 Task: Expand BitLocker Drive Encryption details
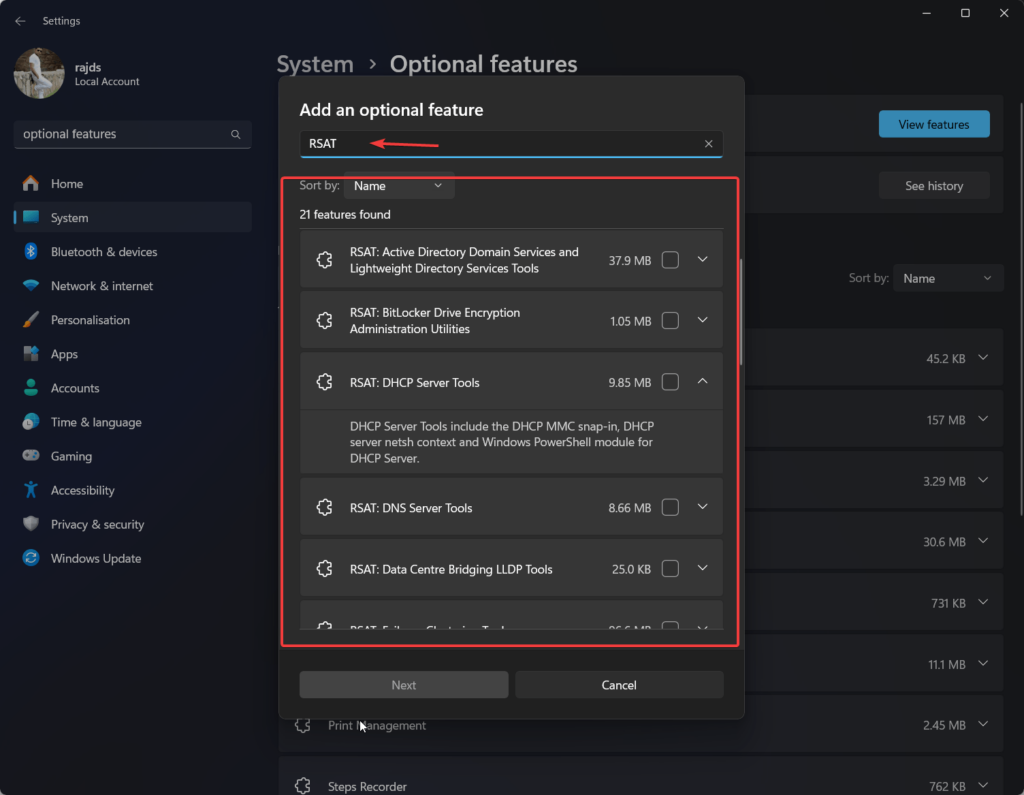click(703, 320)
